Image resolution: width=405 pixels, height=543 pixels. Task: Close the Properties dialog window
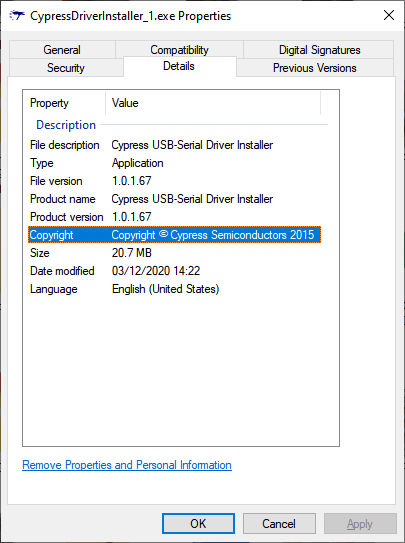[389, 15]
